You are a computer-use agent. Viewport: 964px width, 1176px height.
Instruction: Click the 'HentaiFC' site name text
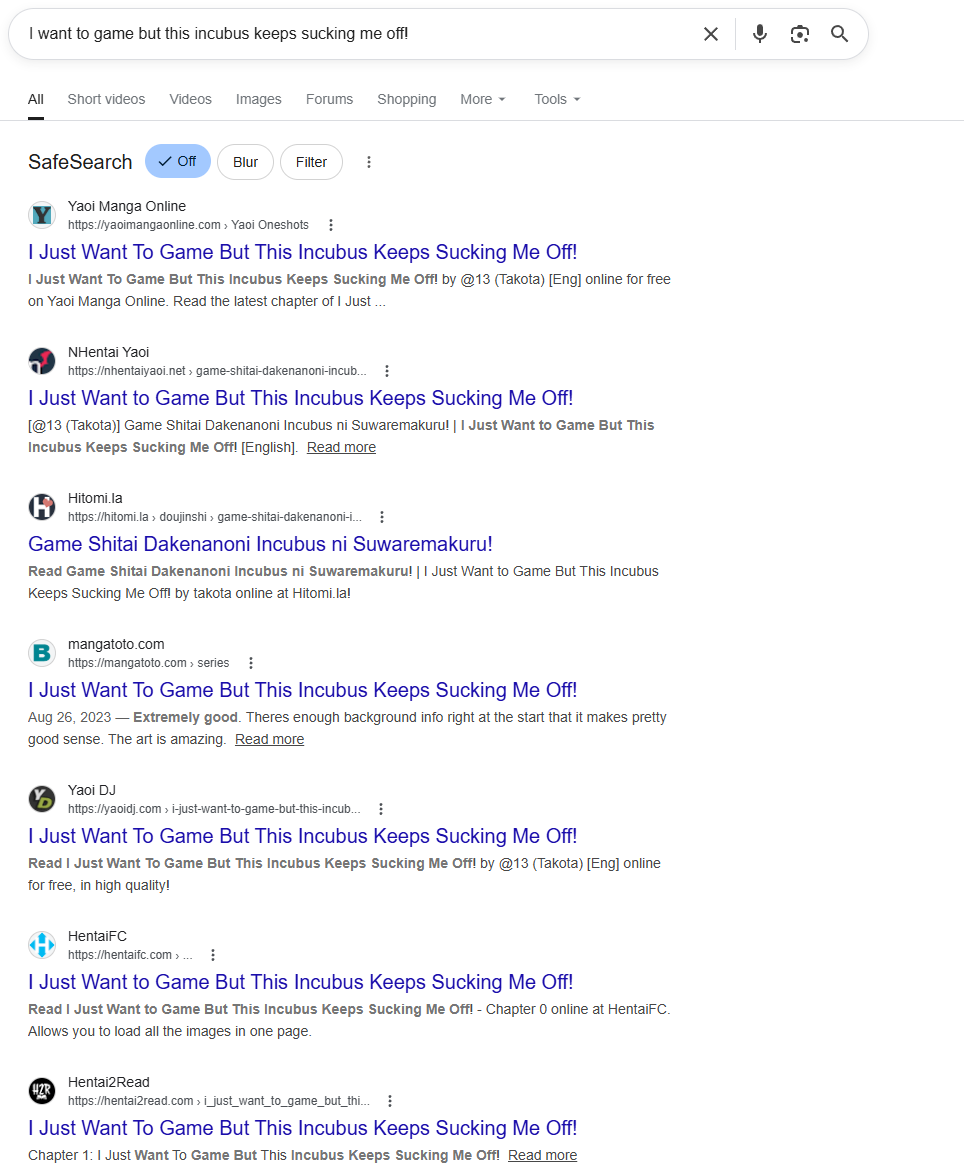point(98,936)
